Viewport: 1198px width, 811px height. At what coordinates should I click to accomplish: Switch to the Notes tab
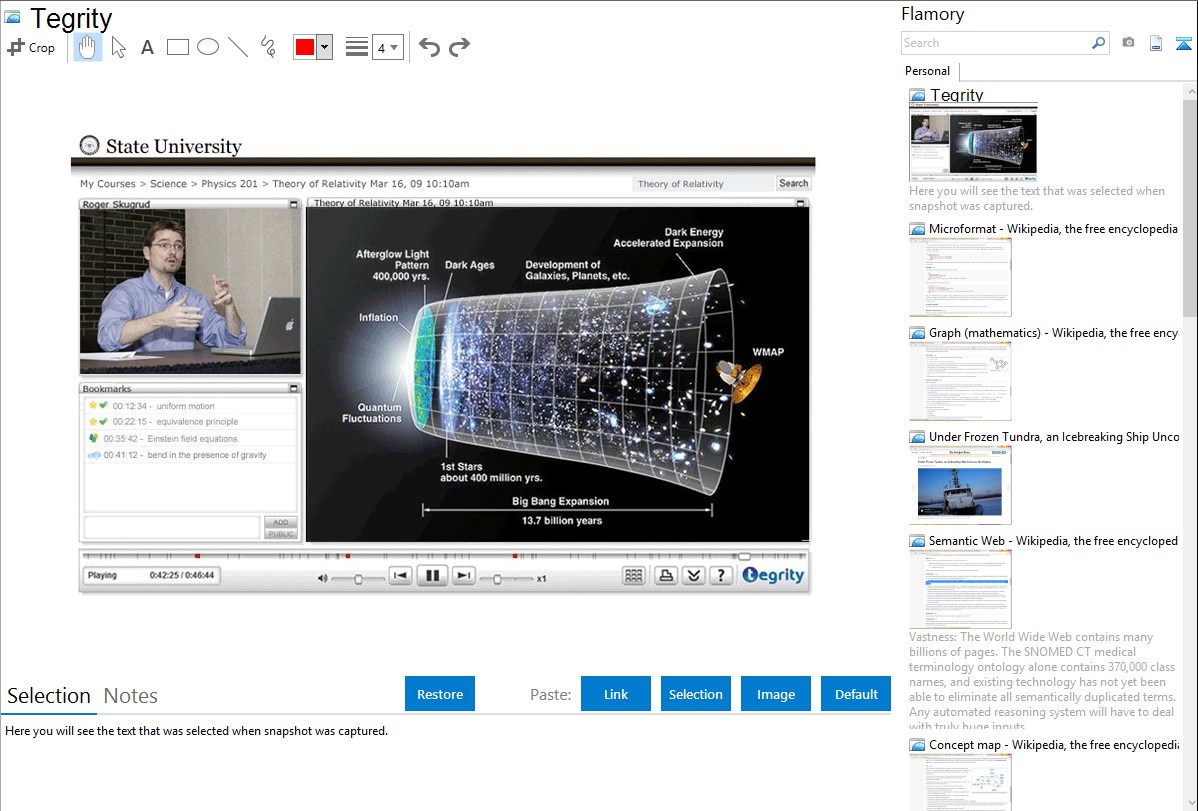pos(131,696)
